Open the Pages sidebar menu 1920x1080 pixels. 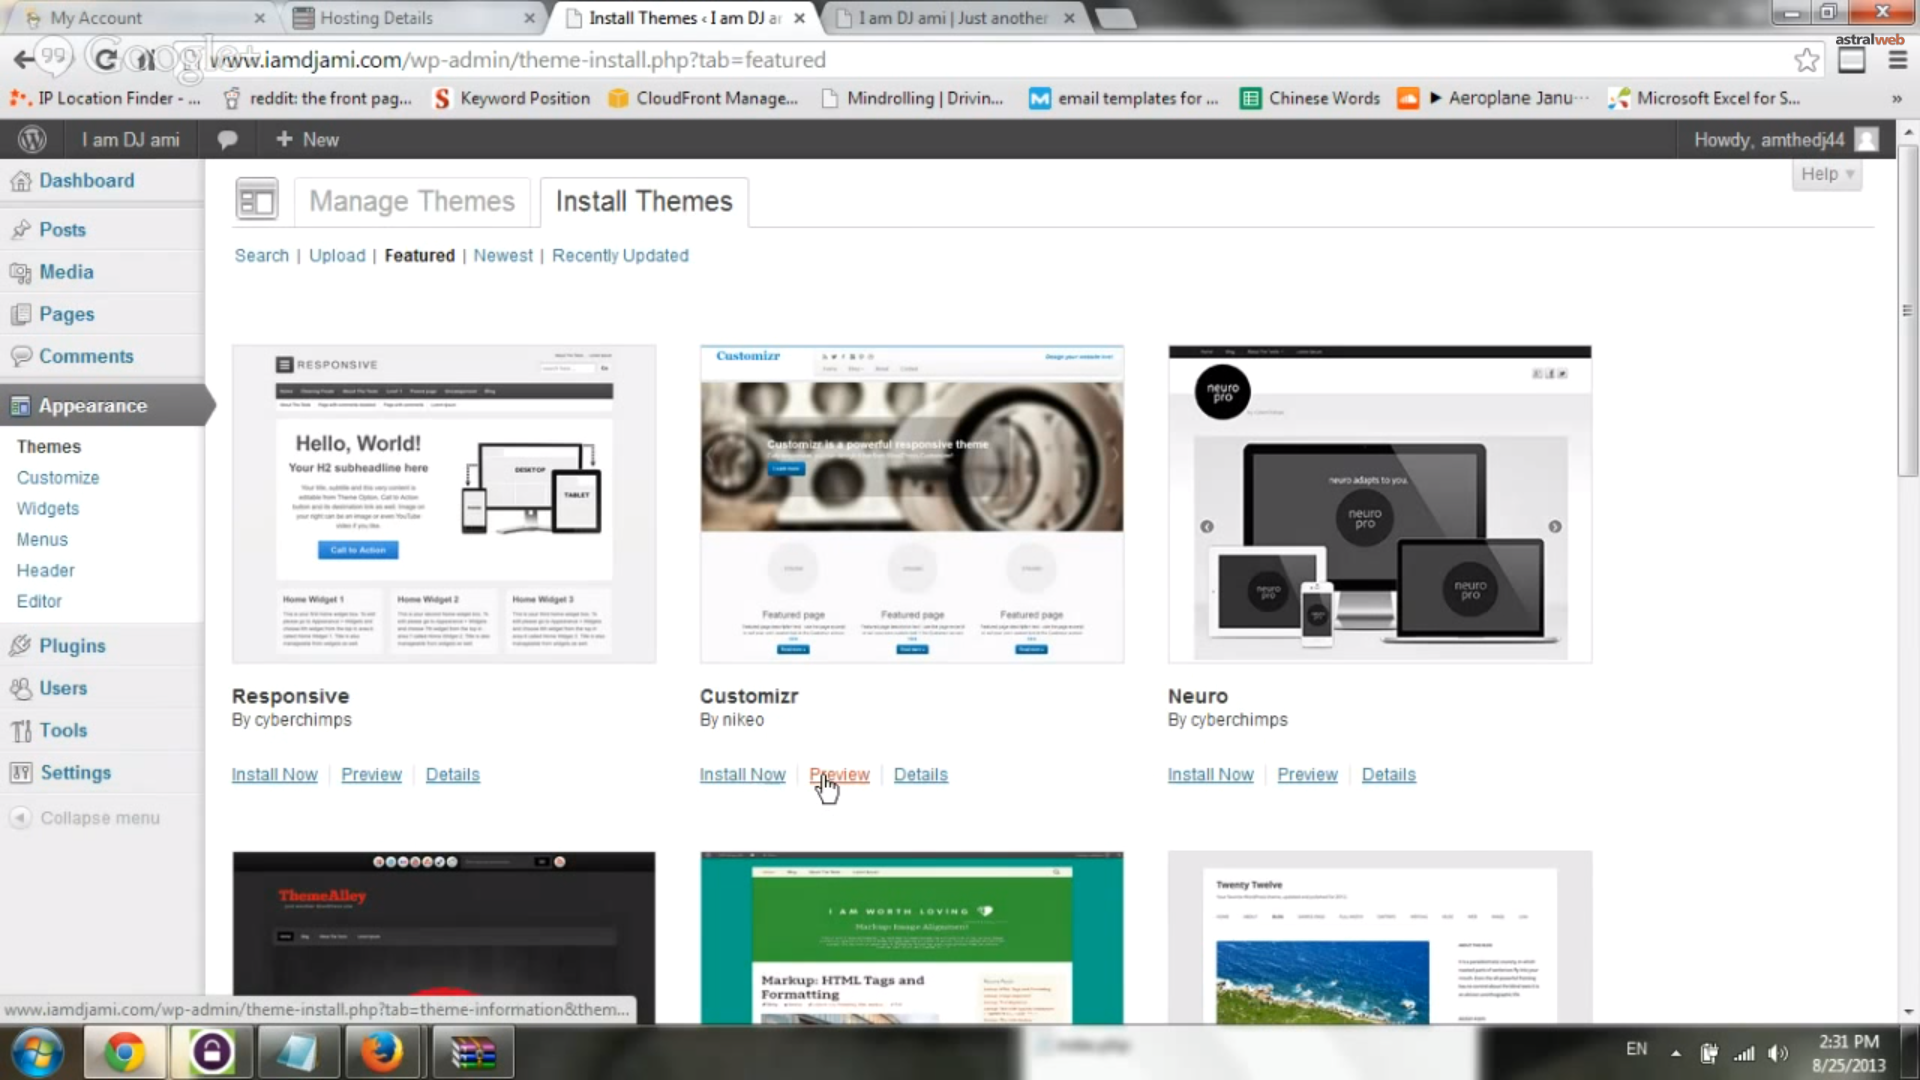point(67,314)
